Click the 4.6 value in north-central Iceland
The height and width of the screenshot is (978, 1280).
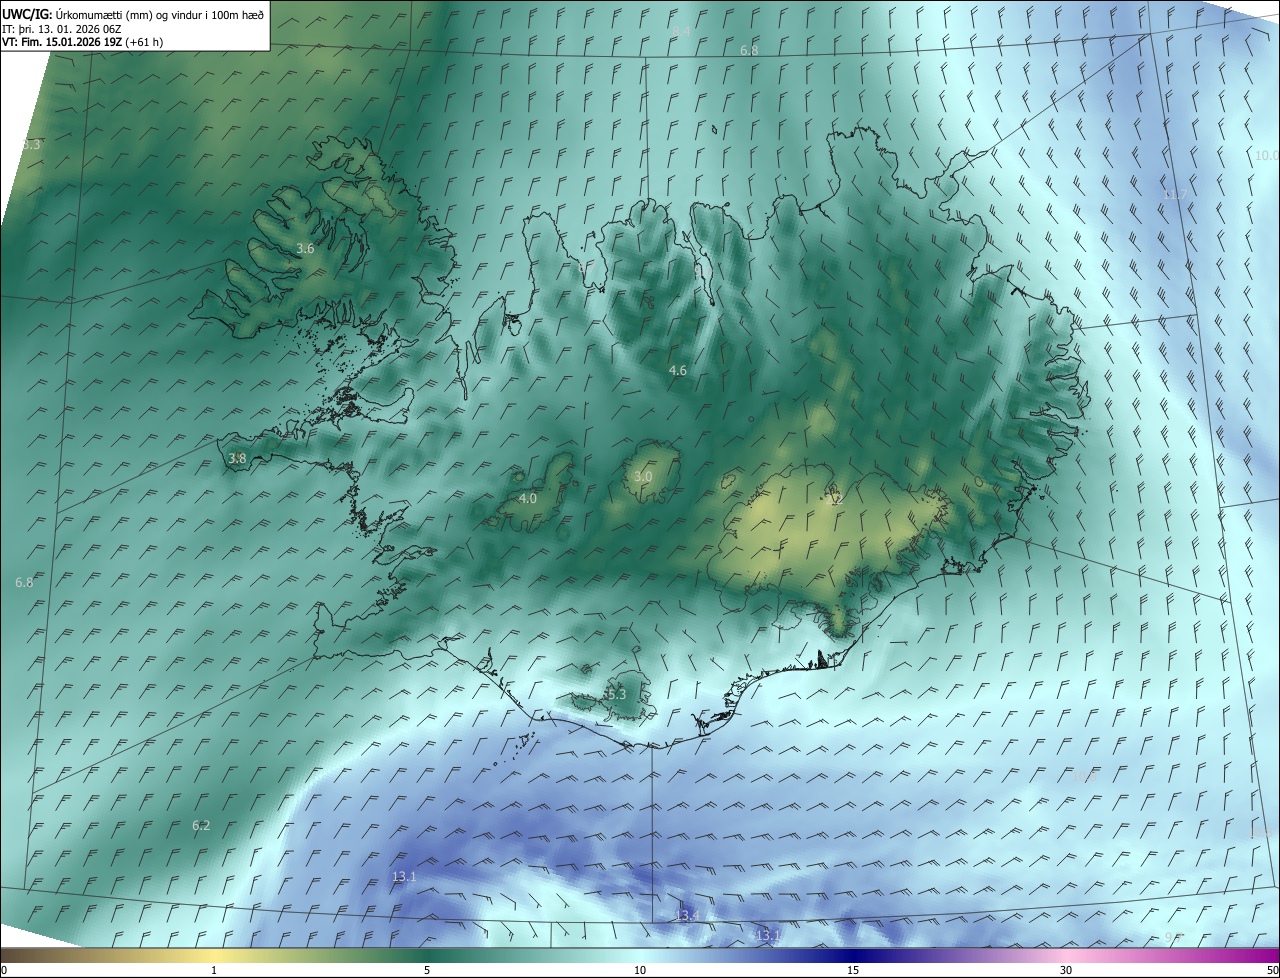pyautogui.click(x=678, y=371)
